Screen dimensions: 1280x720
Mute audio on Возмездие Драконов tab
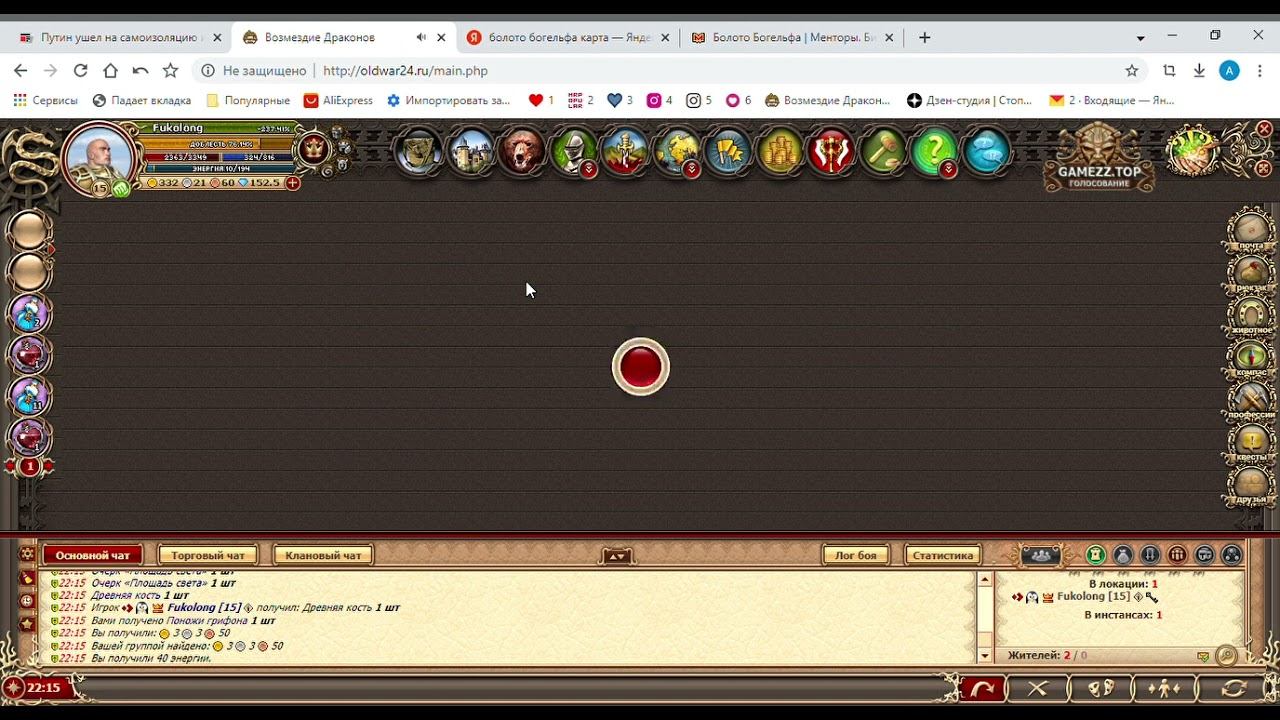421,38
